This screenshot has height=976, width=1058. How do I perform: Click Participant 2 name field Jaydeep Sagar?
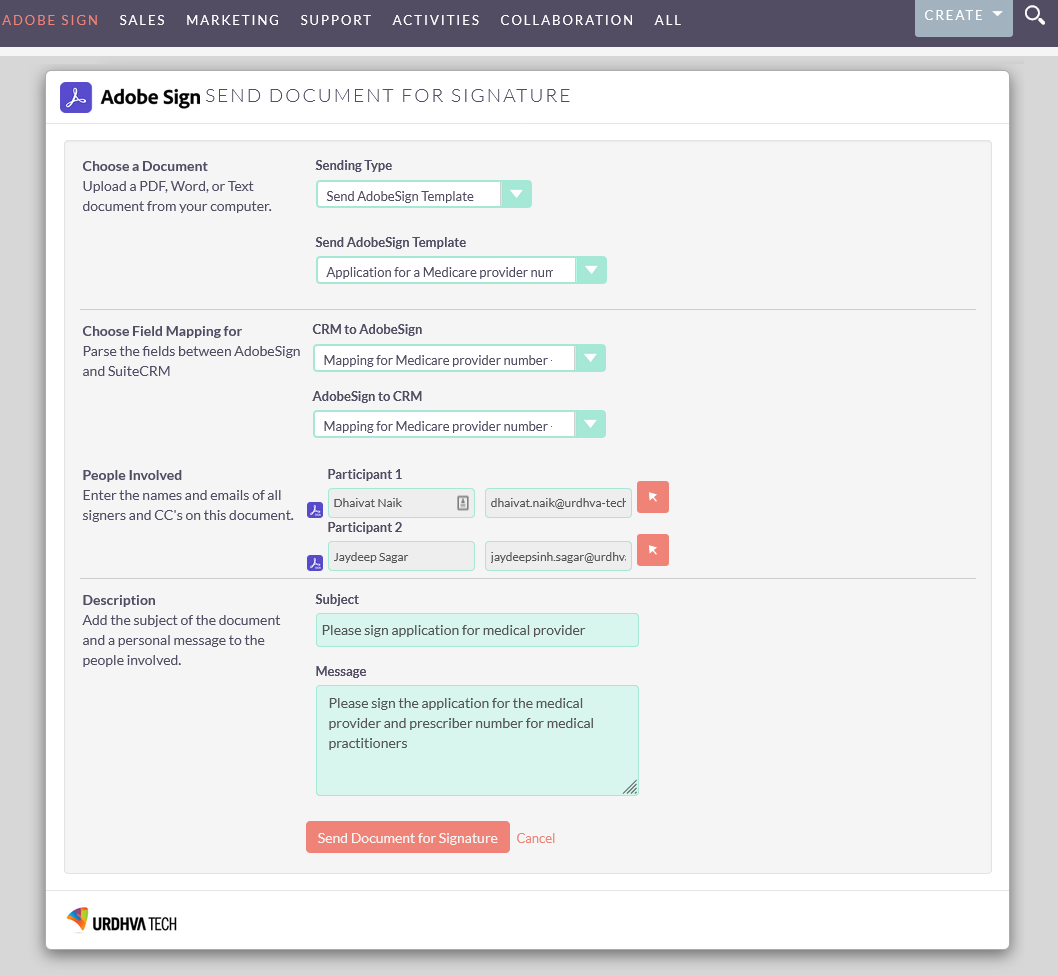[401, 556]
